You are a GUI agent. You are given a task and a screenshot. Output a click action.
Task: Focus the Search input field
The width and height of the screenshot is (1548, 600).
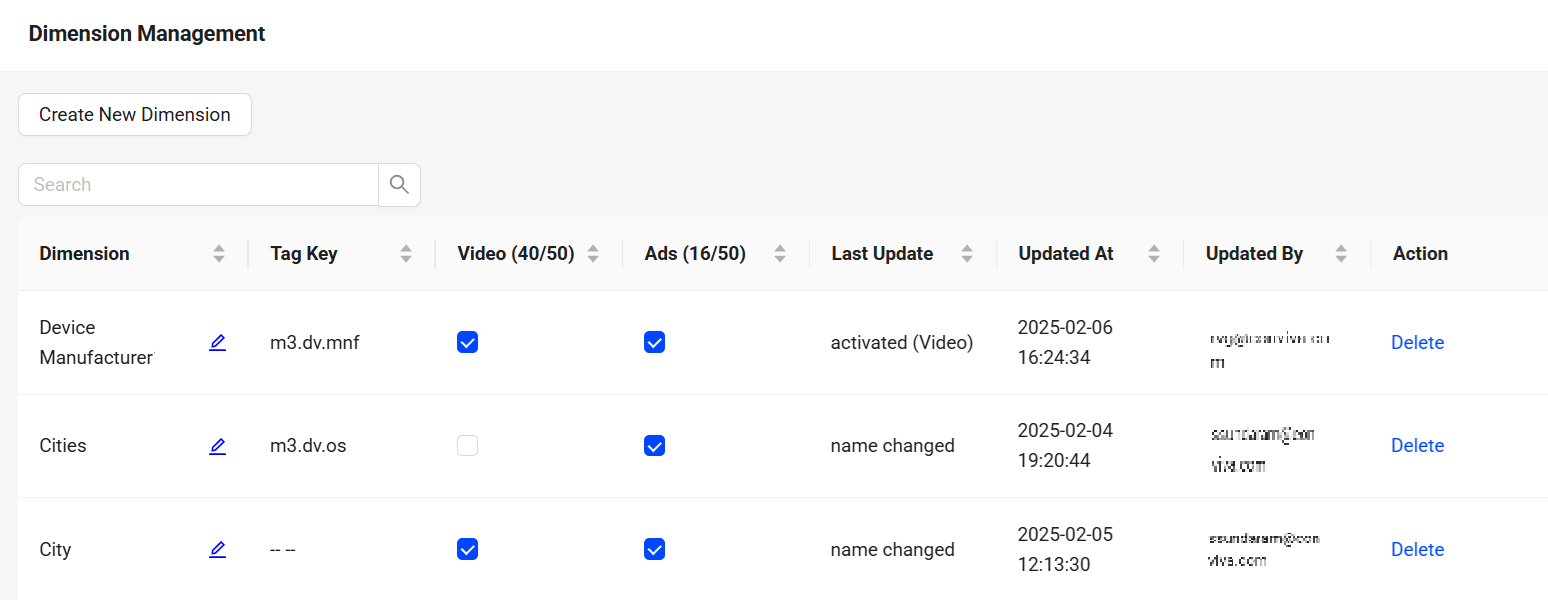(x=198, y=185)
